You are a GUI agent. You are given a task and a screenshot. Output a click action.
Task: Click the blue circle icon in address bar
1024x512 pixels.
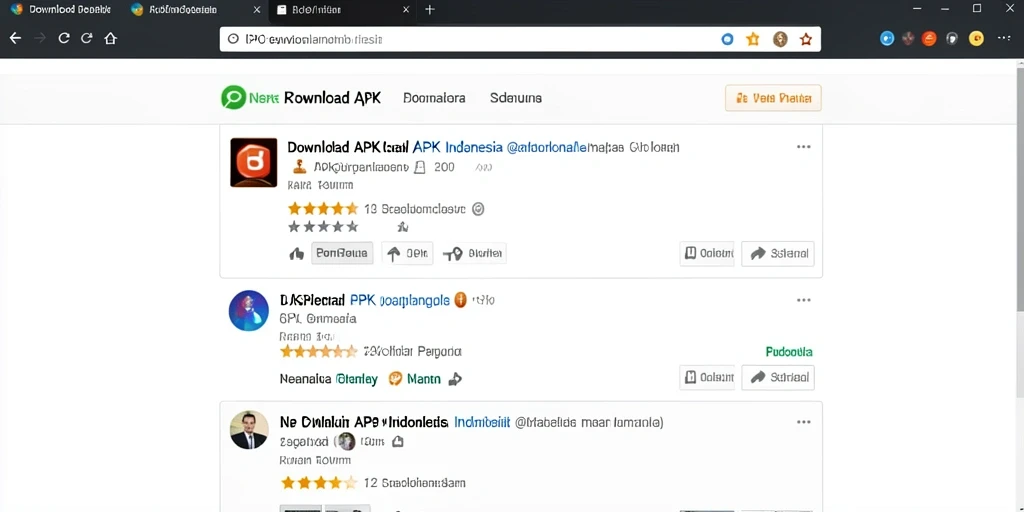727,39
